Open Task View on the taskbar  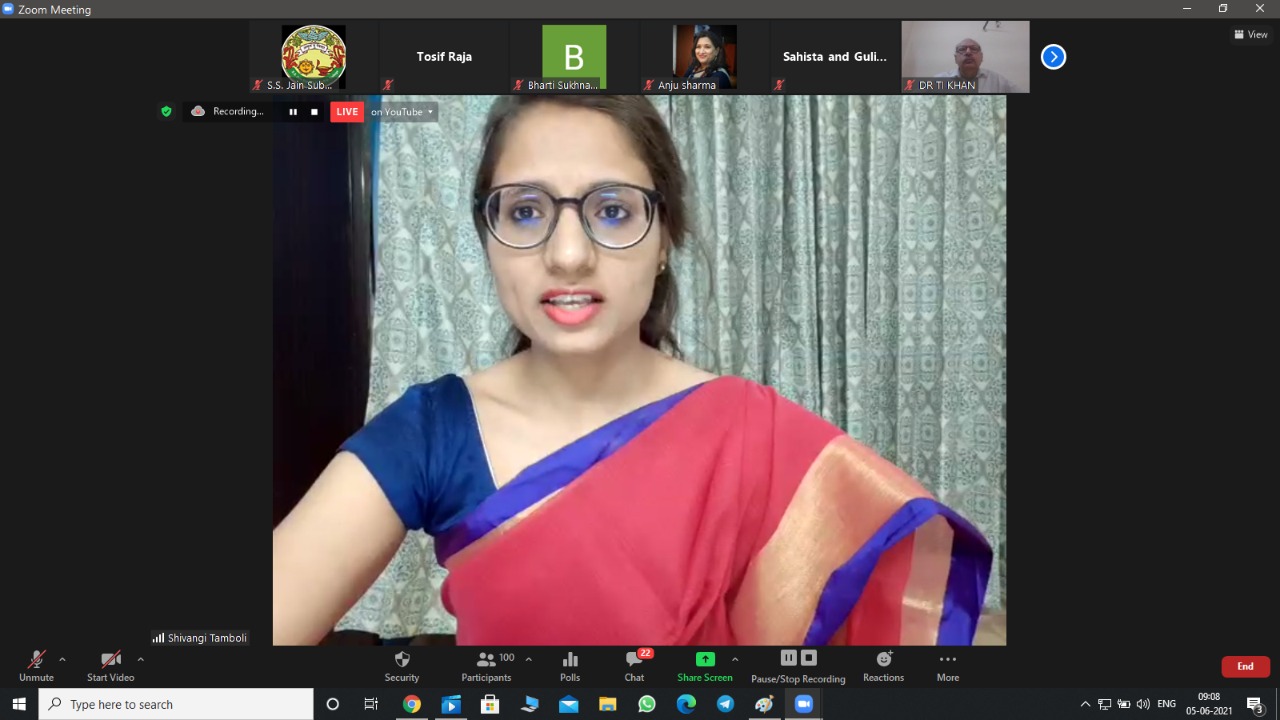[371, 704]
